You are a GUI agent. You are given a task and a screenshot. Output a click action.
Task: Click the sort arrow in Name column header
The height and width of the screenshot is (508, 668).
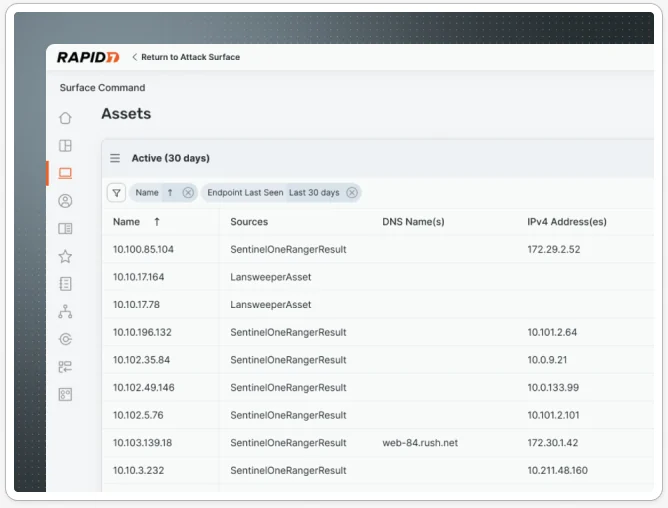pos(157,222)
